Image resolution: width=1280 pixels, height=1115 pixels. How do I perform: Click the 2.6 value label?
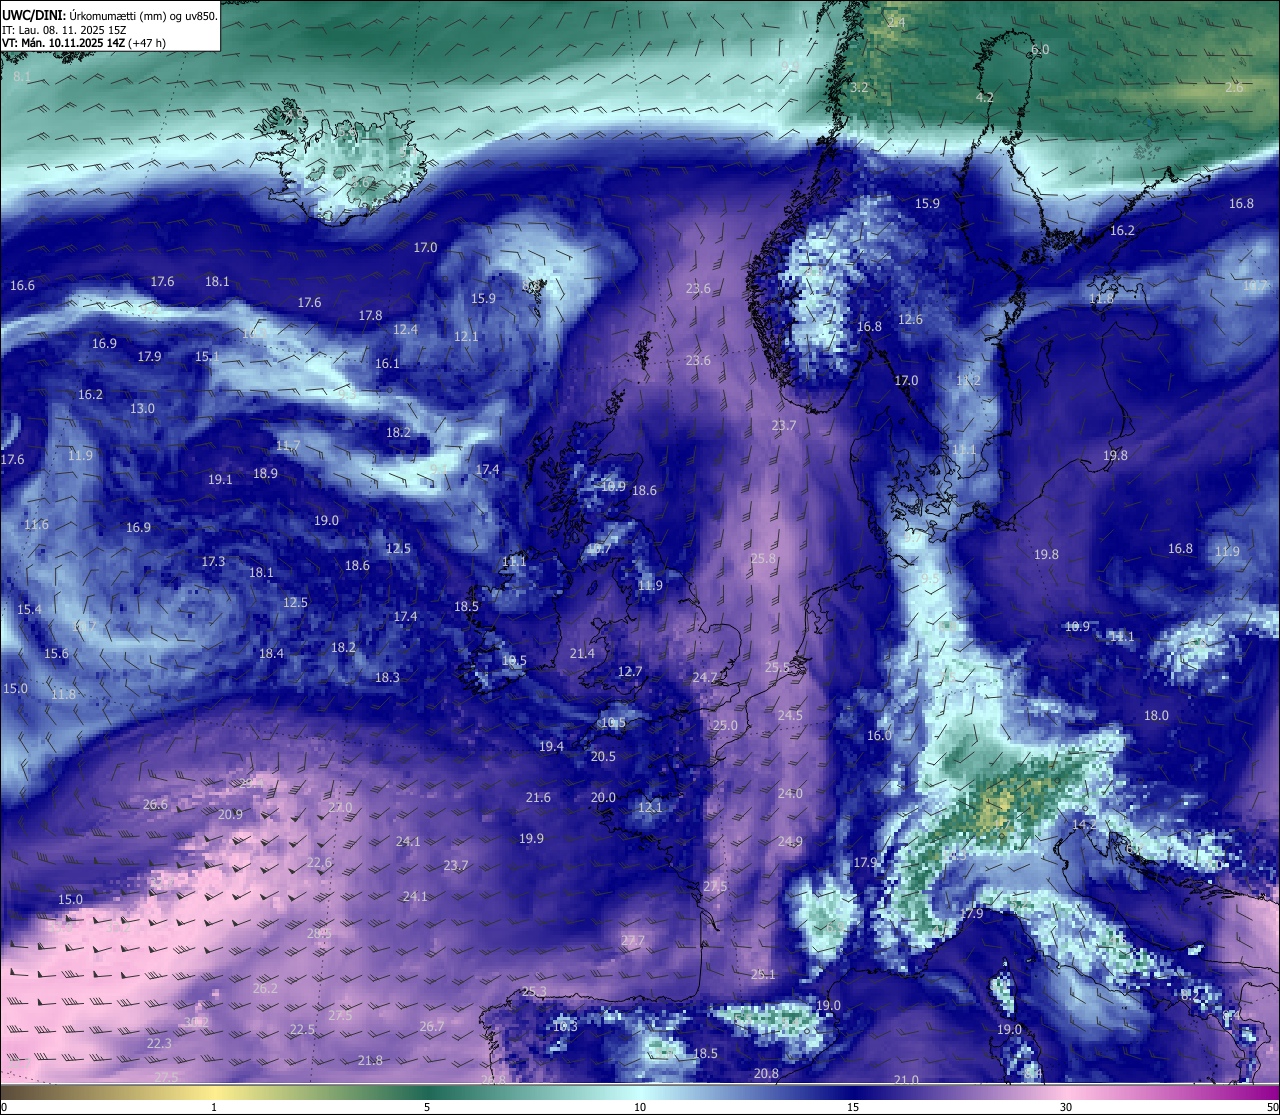[1235, 87]
